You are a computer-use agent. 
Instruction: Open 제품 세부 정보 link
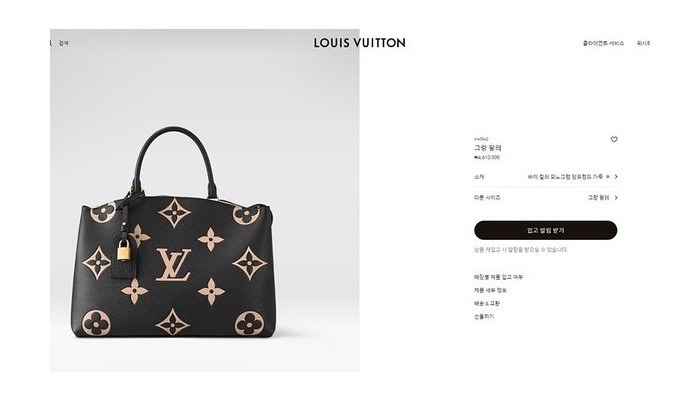tap(490, 290)
